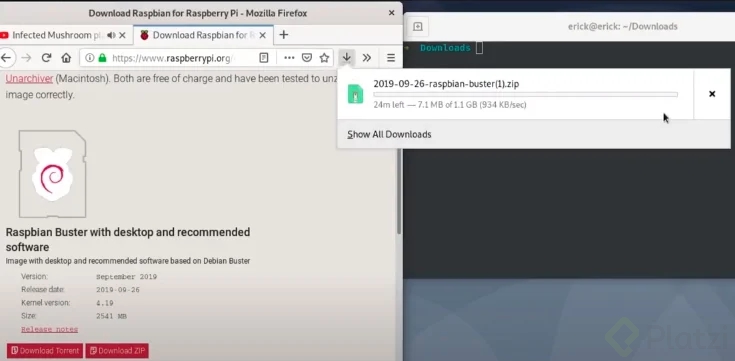
Task: Click Show All Downloads
Action: (389, 135)
